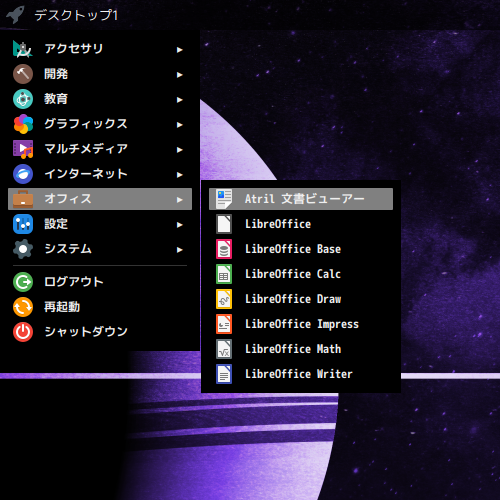The image size is (500, 500).
Task: Open Atril 文書ビューアー from the submenu
Action: [x=301, y=199]
